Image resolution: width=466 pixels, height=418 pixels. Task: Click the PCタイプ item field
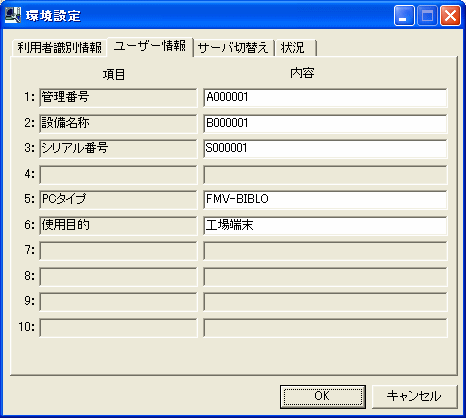[118, 200]
